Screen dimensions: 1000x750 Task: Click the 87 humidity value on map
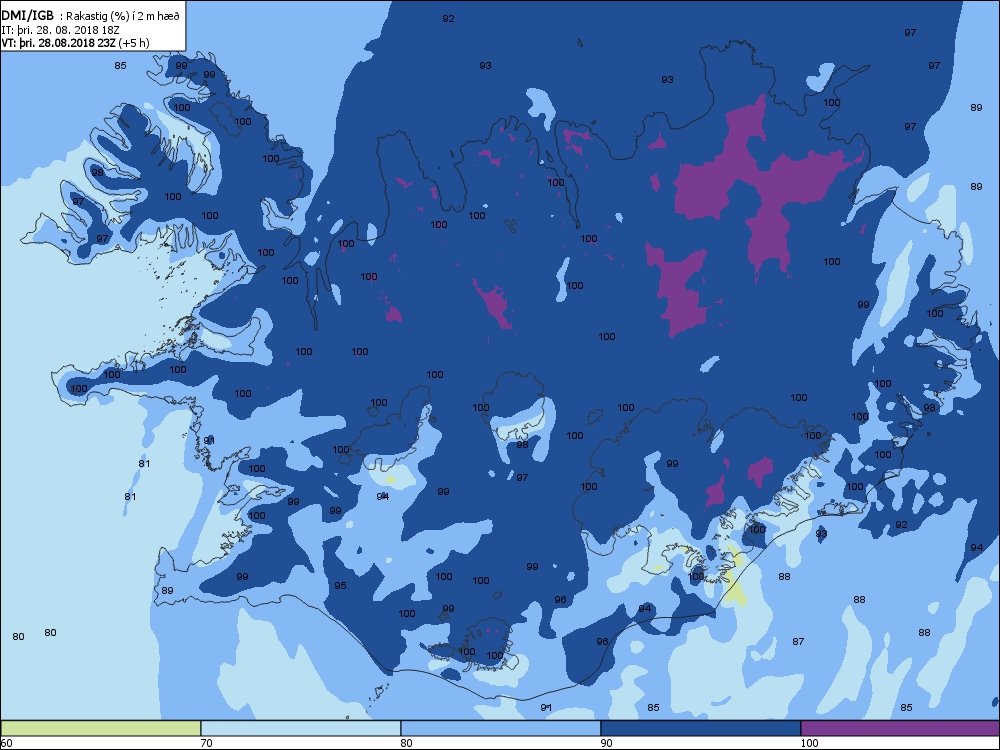[798, 642]
